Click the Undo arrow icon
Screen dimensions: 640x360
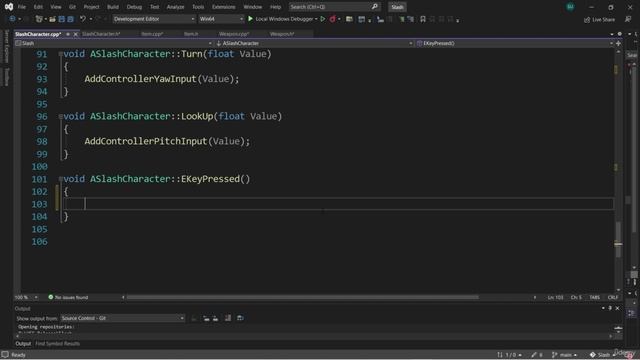pos(83,19)
